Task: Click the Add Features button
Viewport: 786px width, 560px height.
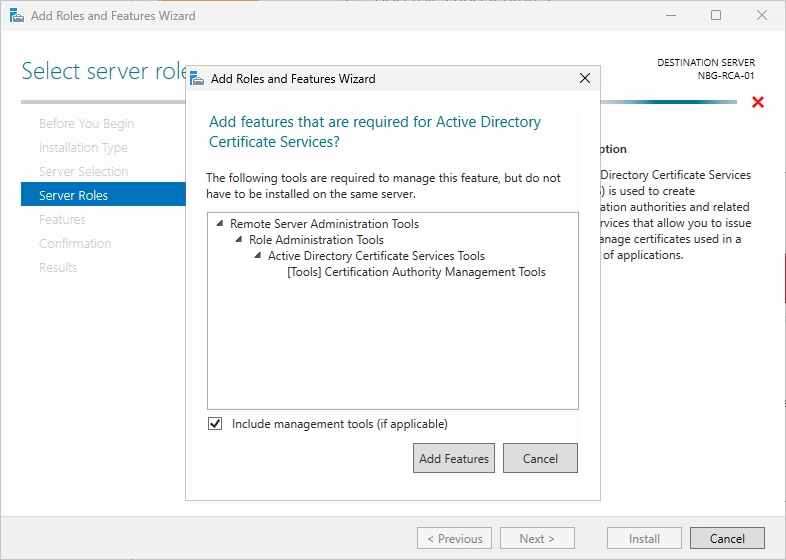Action: 454,458
